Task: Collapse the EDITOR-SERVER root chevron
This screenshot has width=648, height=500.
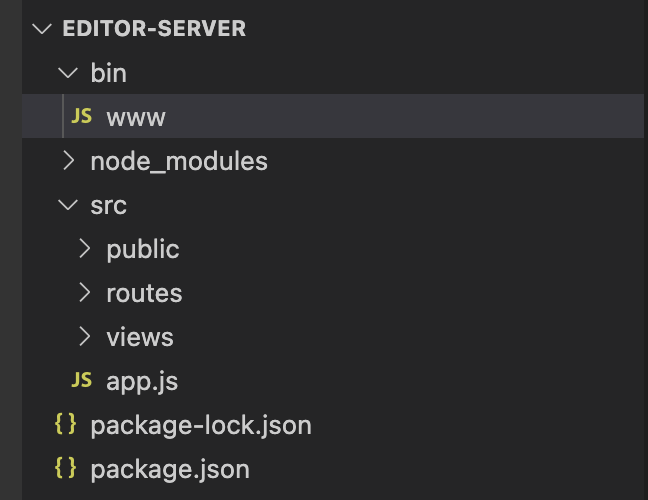Action: click(x=42, y=28)
